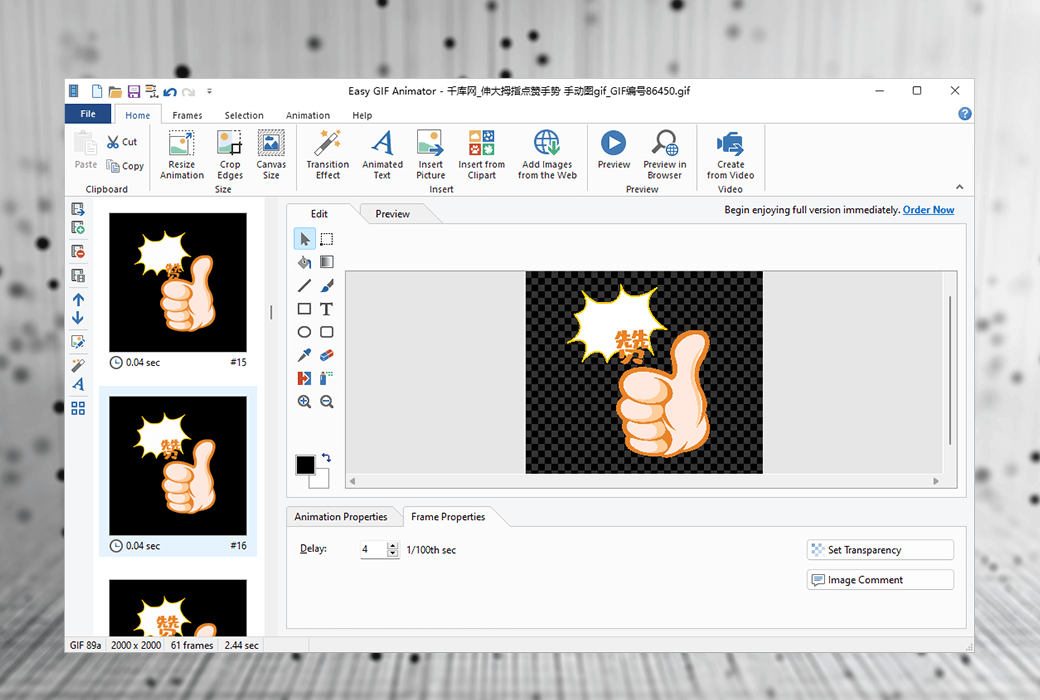1040x700 pixels.
Task: Click Crop Edges in the ribbon
Action: pos(230,155)
